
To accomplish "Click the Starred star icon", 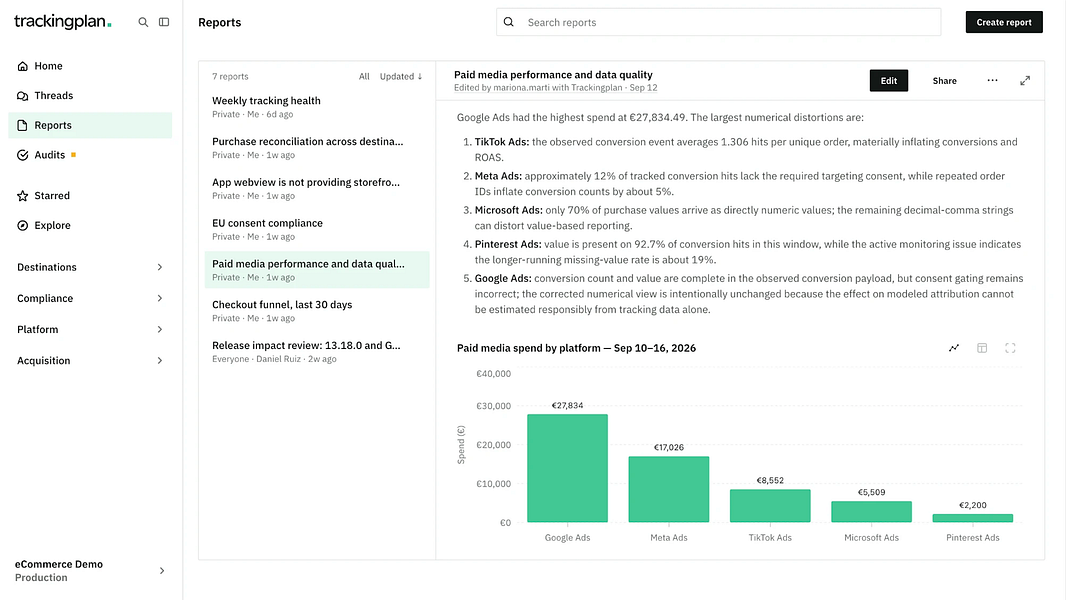I will point(22,196).
